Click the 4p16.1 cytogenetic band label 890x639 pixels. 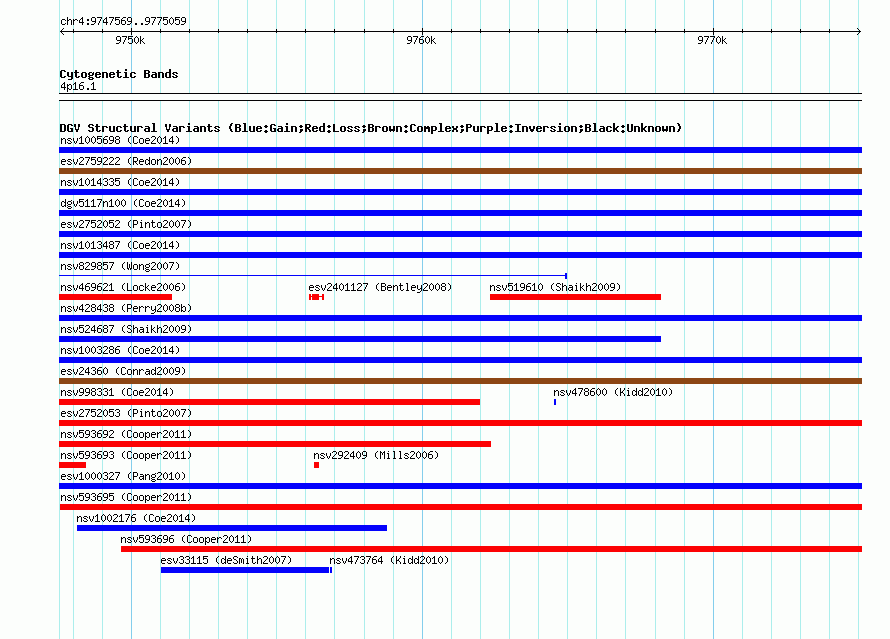click(x=78, y=86)
